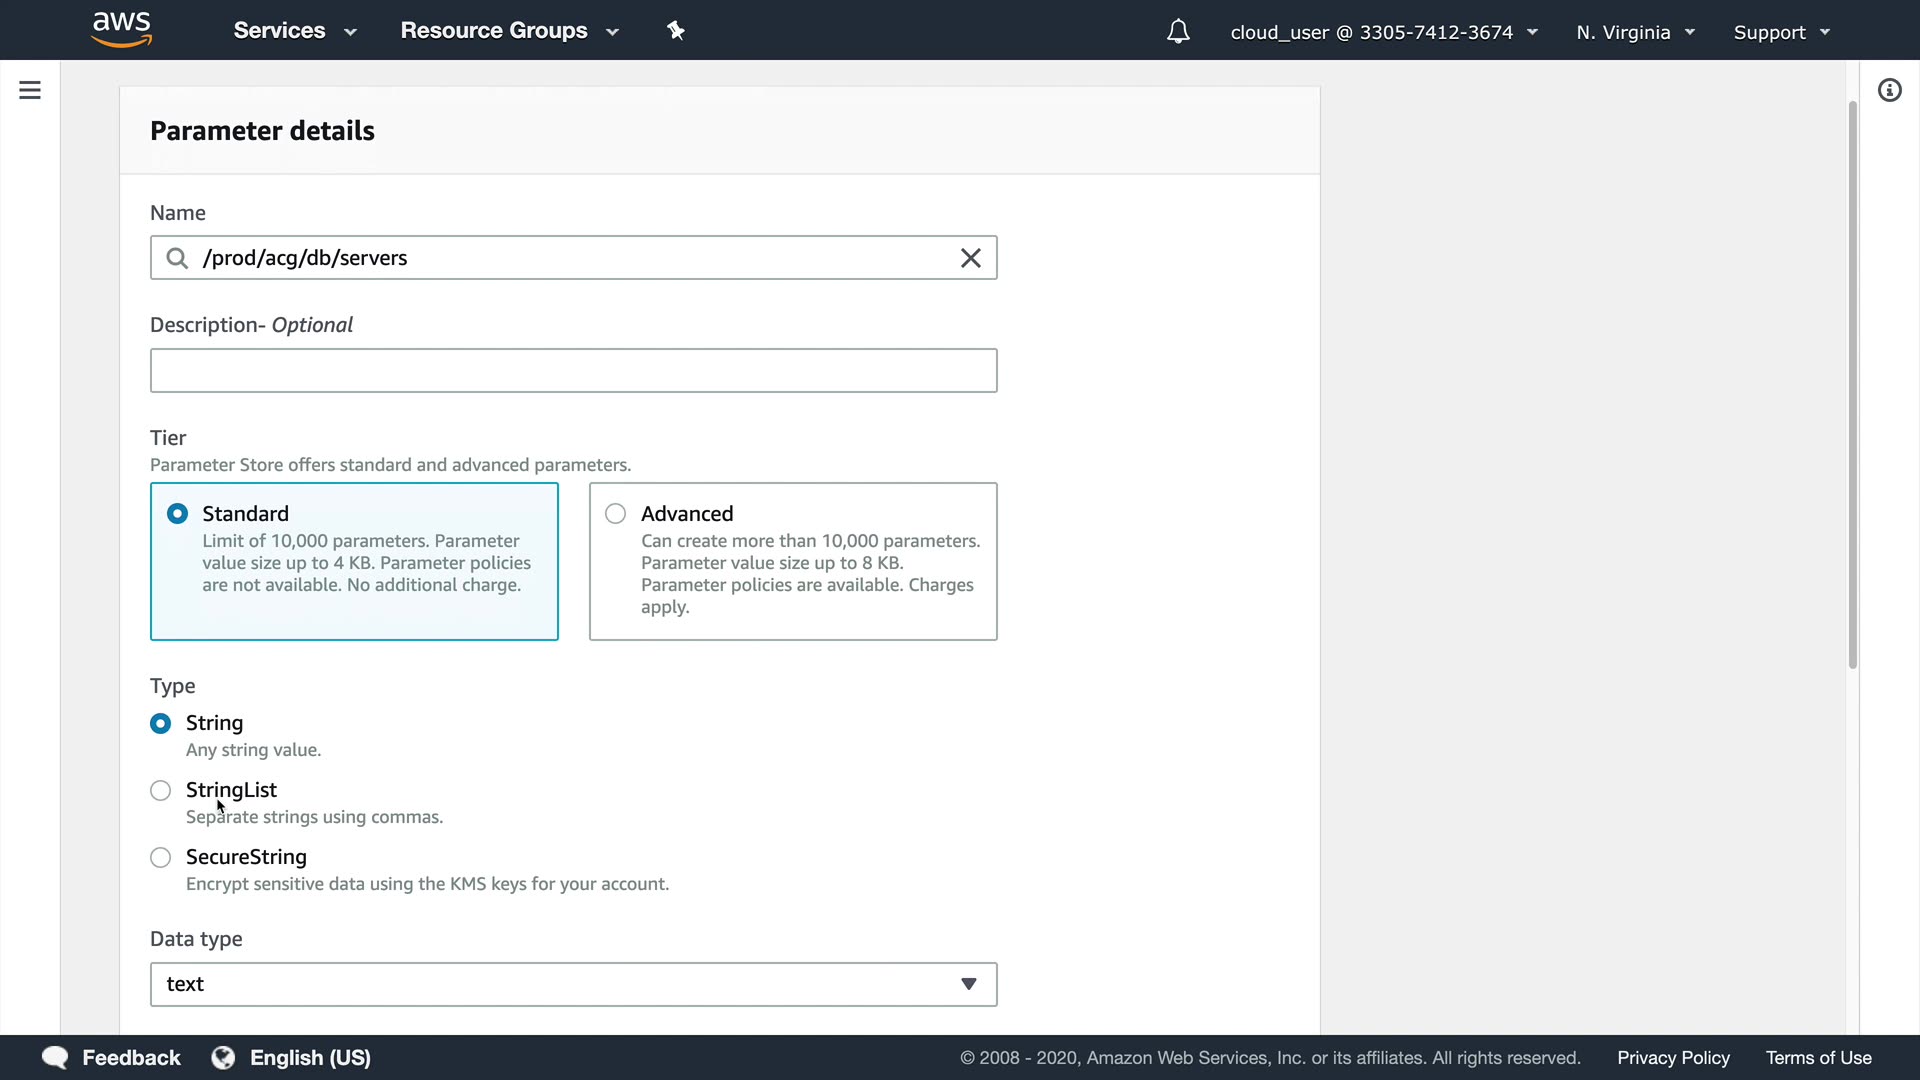Click the search magnifier in Name field
Screen dimensions: 1920x1080
point(177,258)
